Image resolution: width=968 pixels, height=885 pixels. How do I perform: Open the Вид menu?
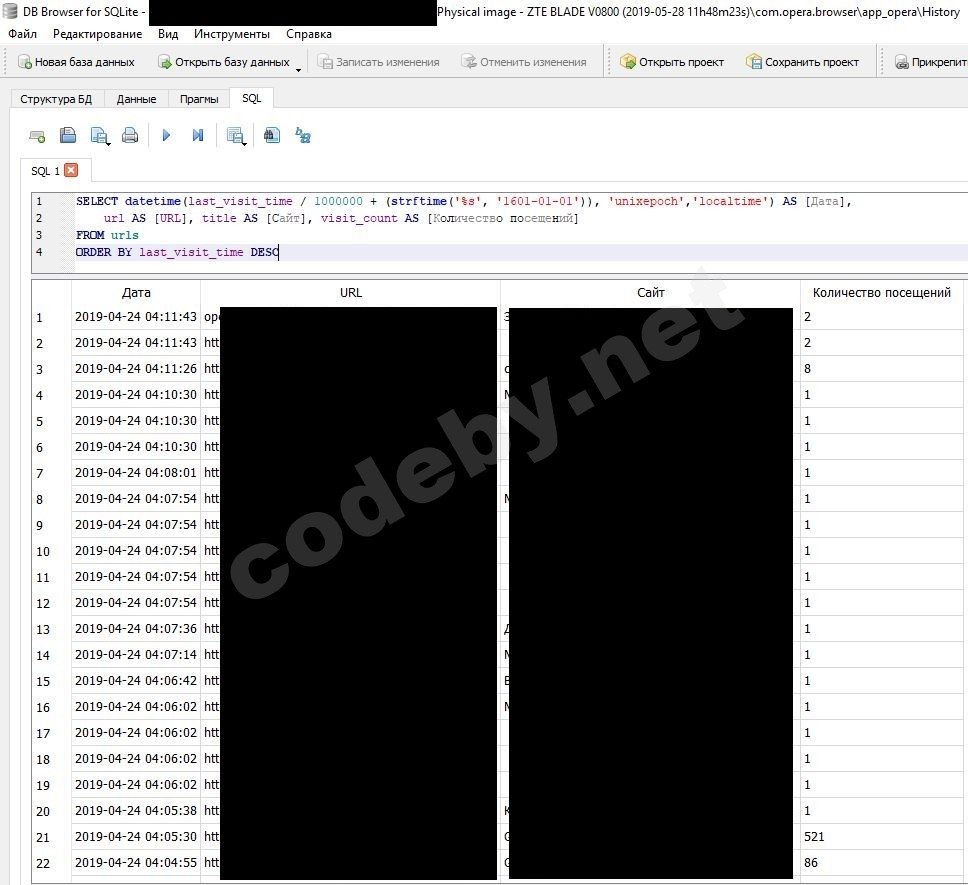(168, 34)
